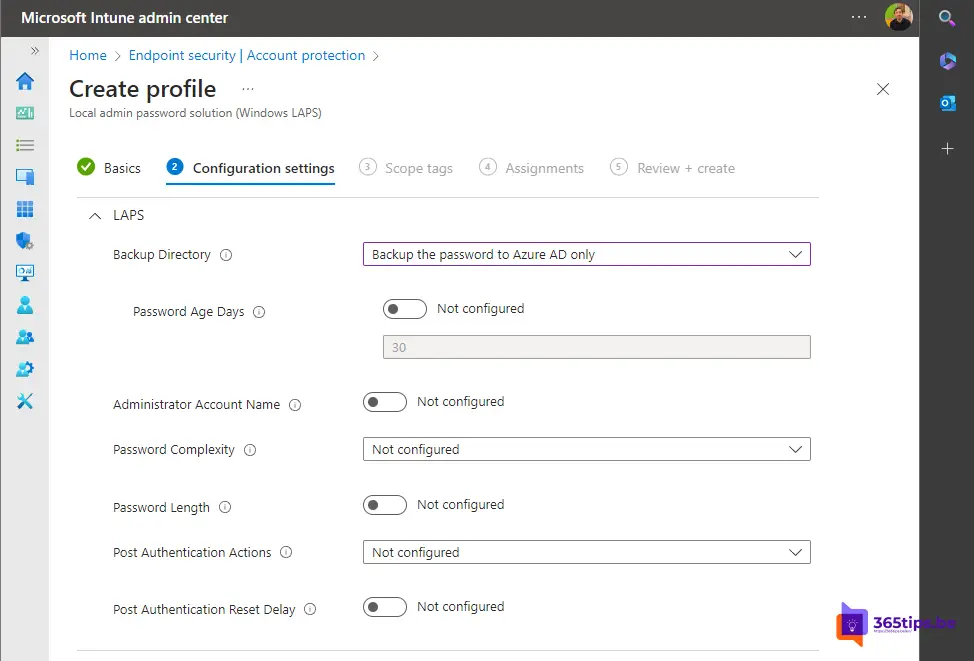Select the Configuration settings step
Screen dimensions: 974x661
tap(250, 168)
